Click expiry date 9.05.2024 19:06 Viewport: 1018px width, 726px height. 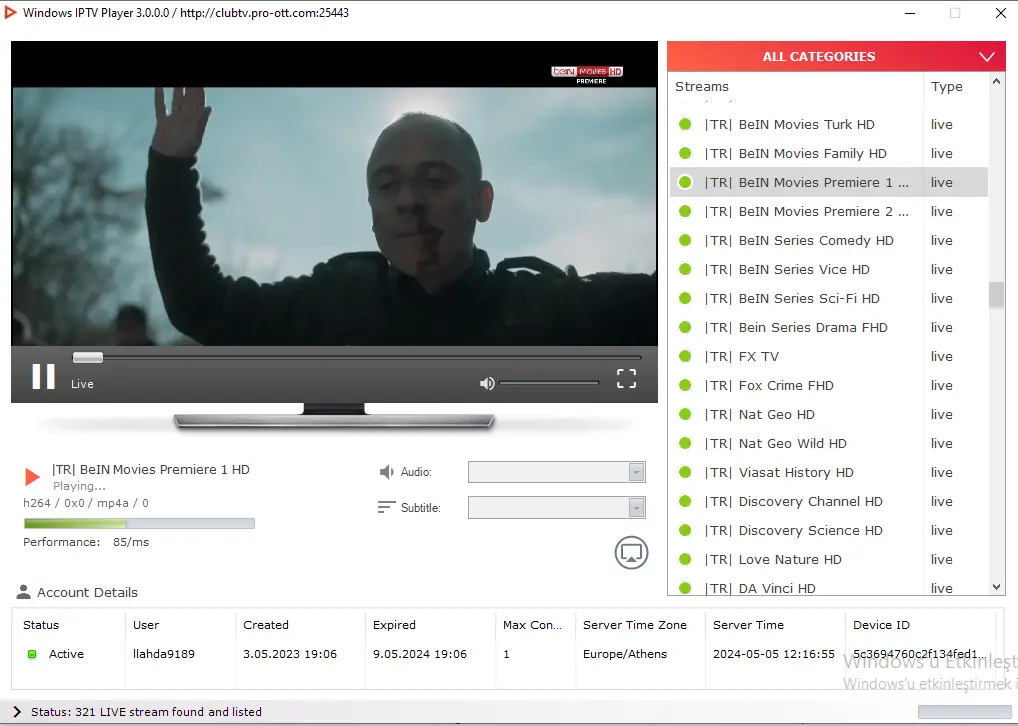coord(419,654)
